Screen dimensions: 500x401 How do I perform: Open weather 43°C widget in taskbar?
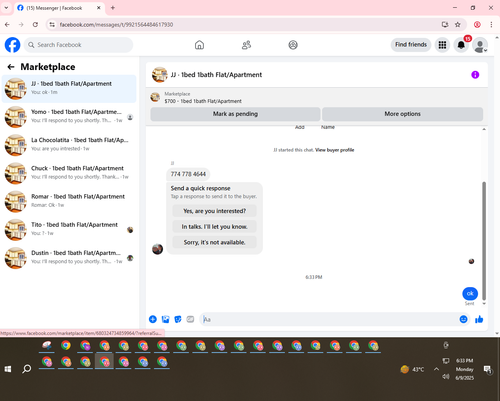pyautogui.click(x=413, y=369)
